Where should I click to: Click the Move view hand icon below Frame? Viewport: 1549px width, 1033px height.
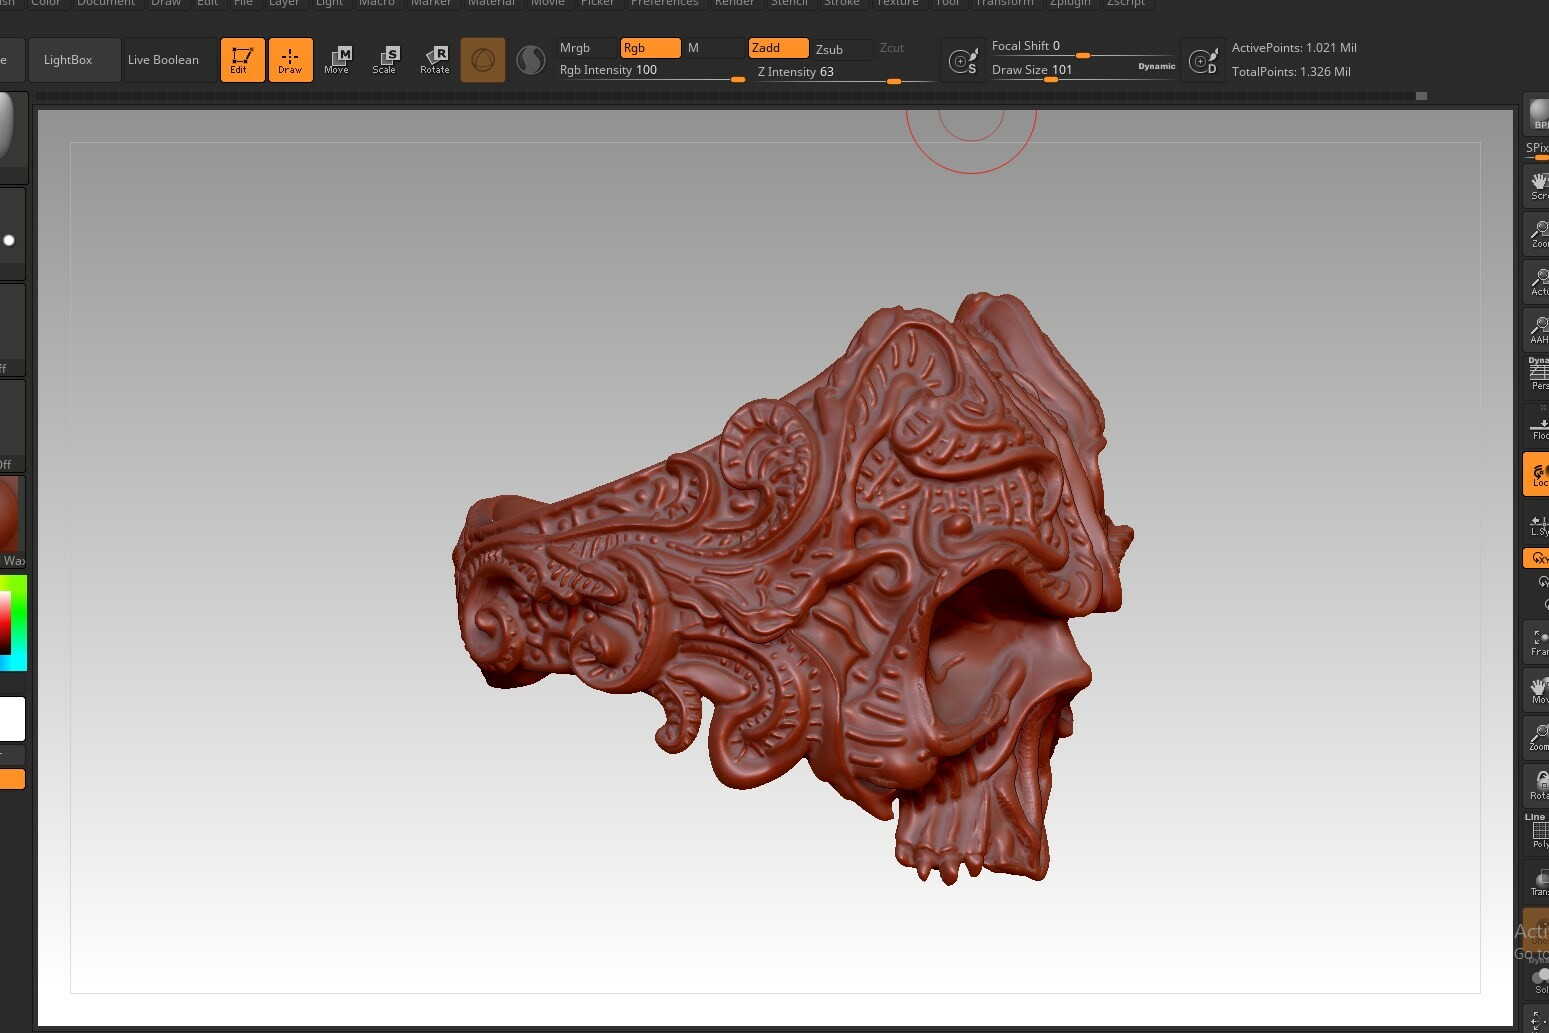(x=1538, y=690)
